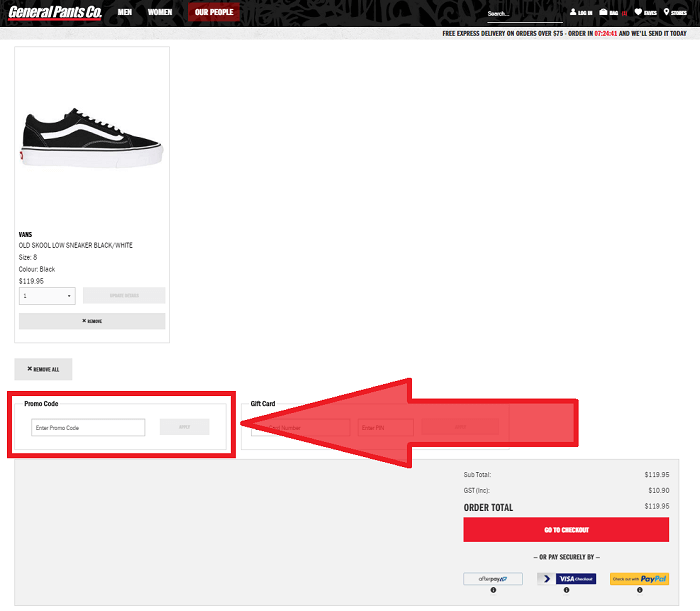Screen dimensions: 700x611
Task: Open the Men menu
Action: pyautogui.click(x=124, y=13)
